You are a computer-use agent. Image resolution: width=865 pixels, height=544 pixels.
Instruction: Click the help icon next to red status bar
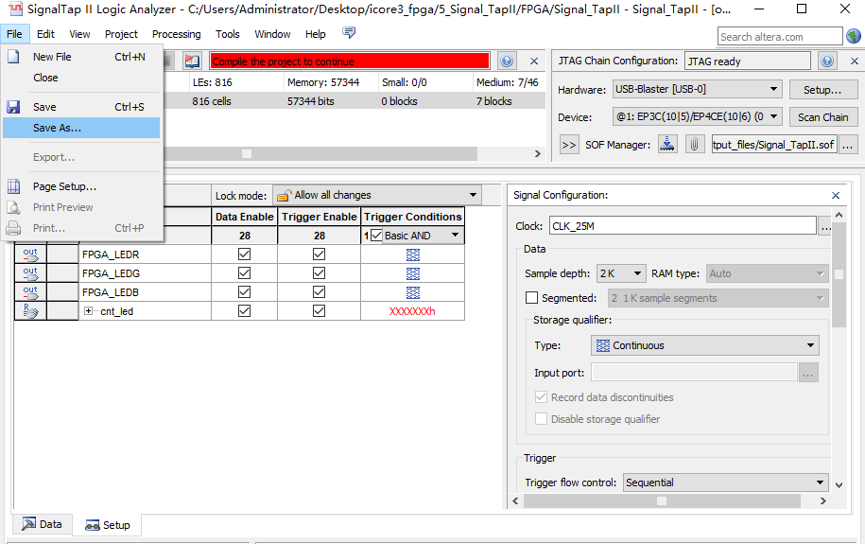pos(506,61)
